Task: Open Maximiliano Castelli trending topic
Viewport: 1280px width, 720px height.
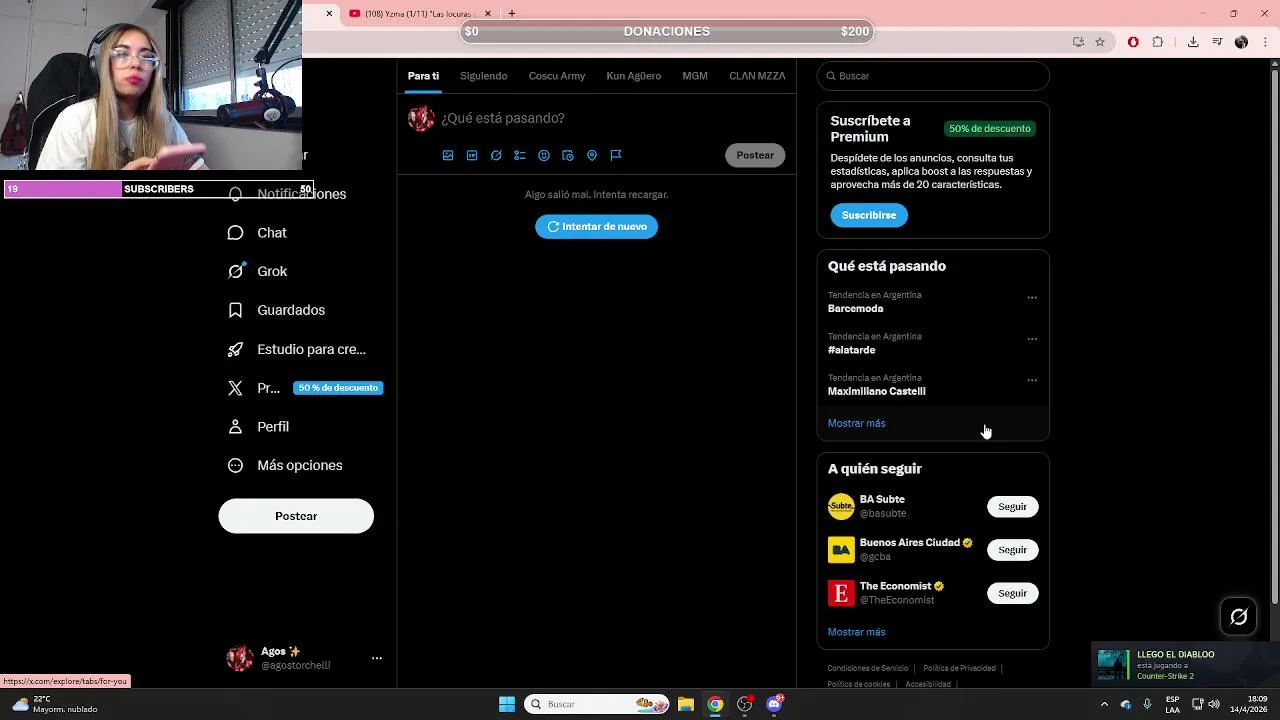Action: [x=876, y=391]
